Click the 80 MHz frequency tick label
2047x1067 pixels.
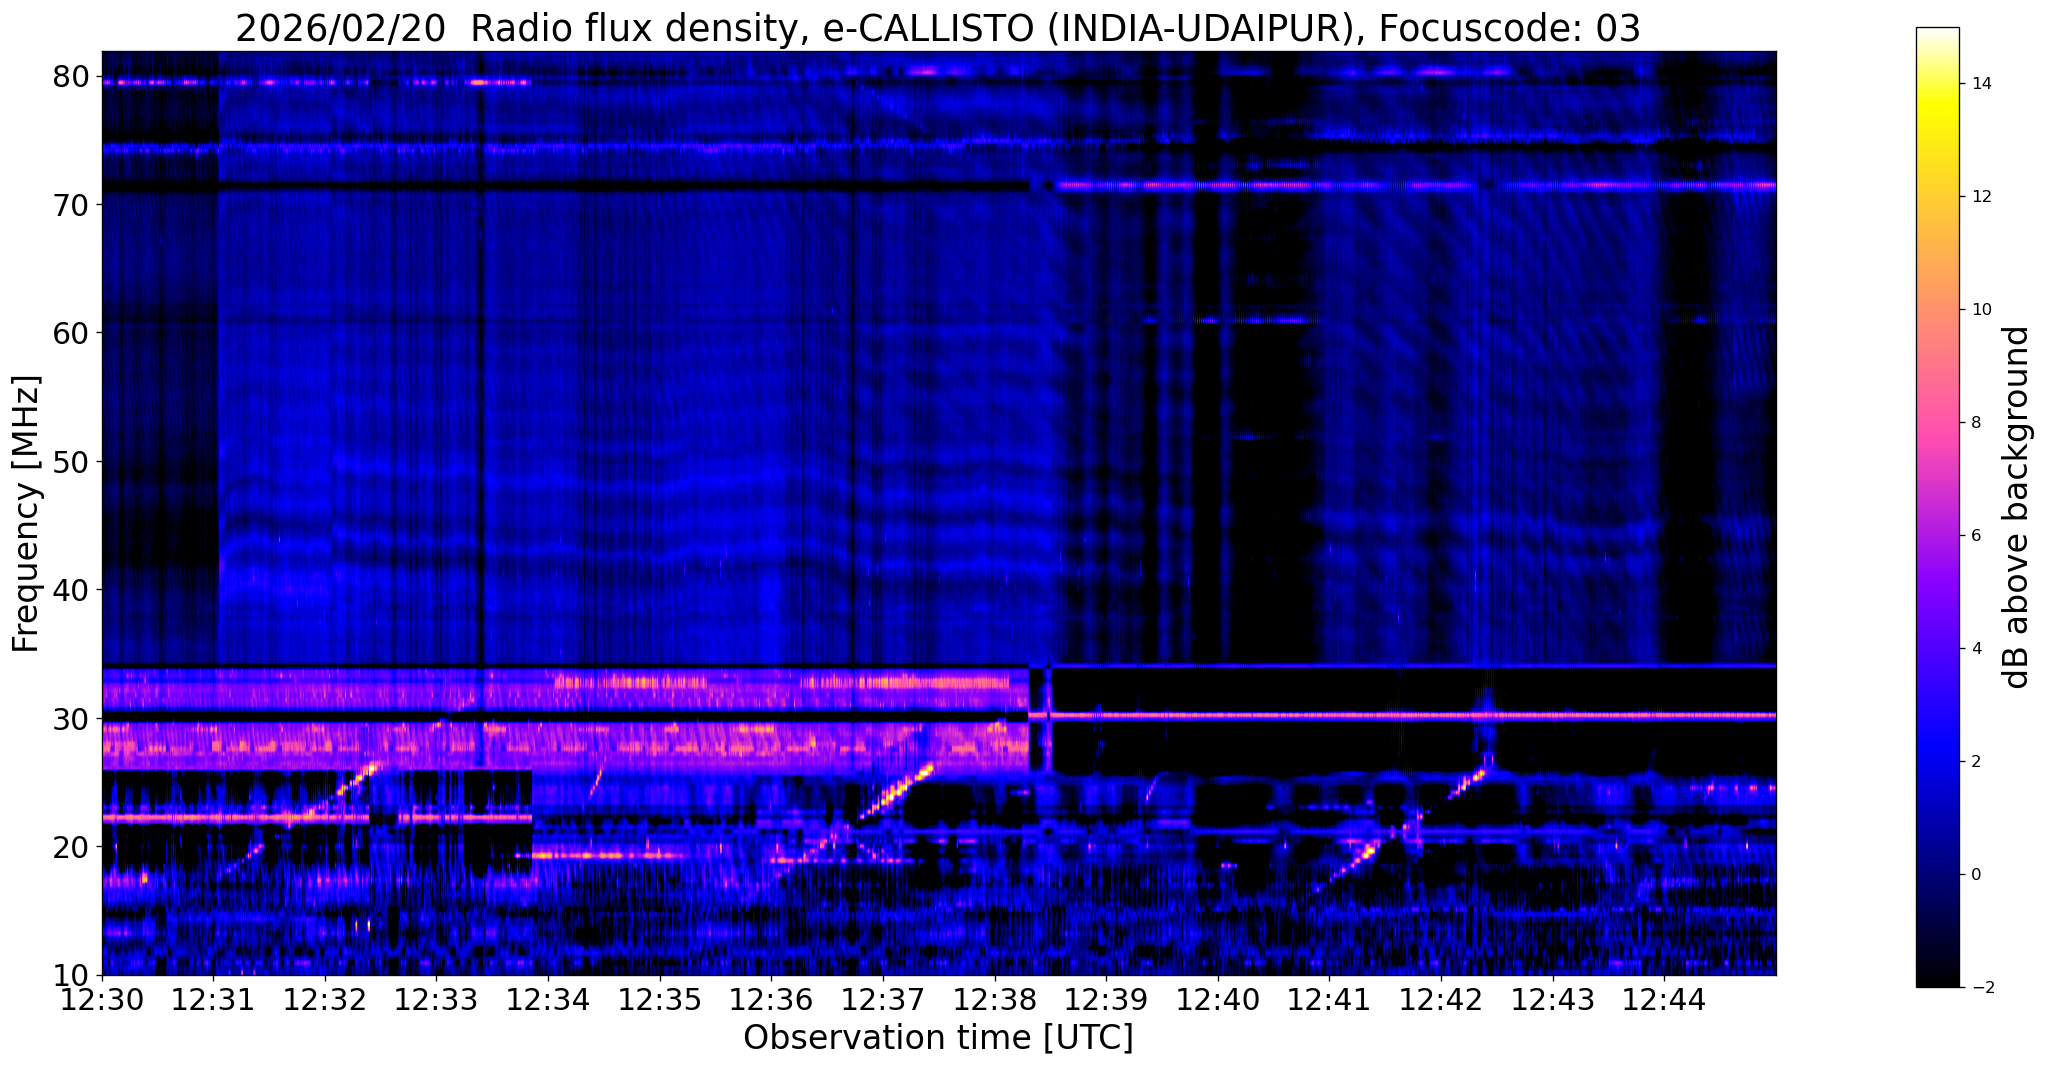pos(70,76)
